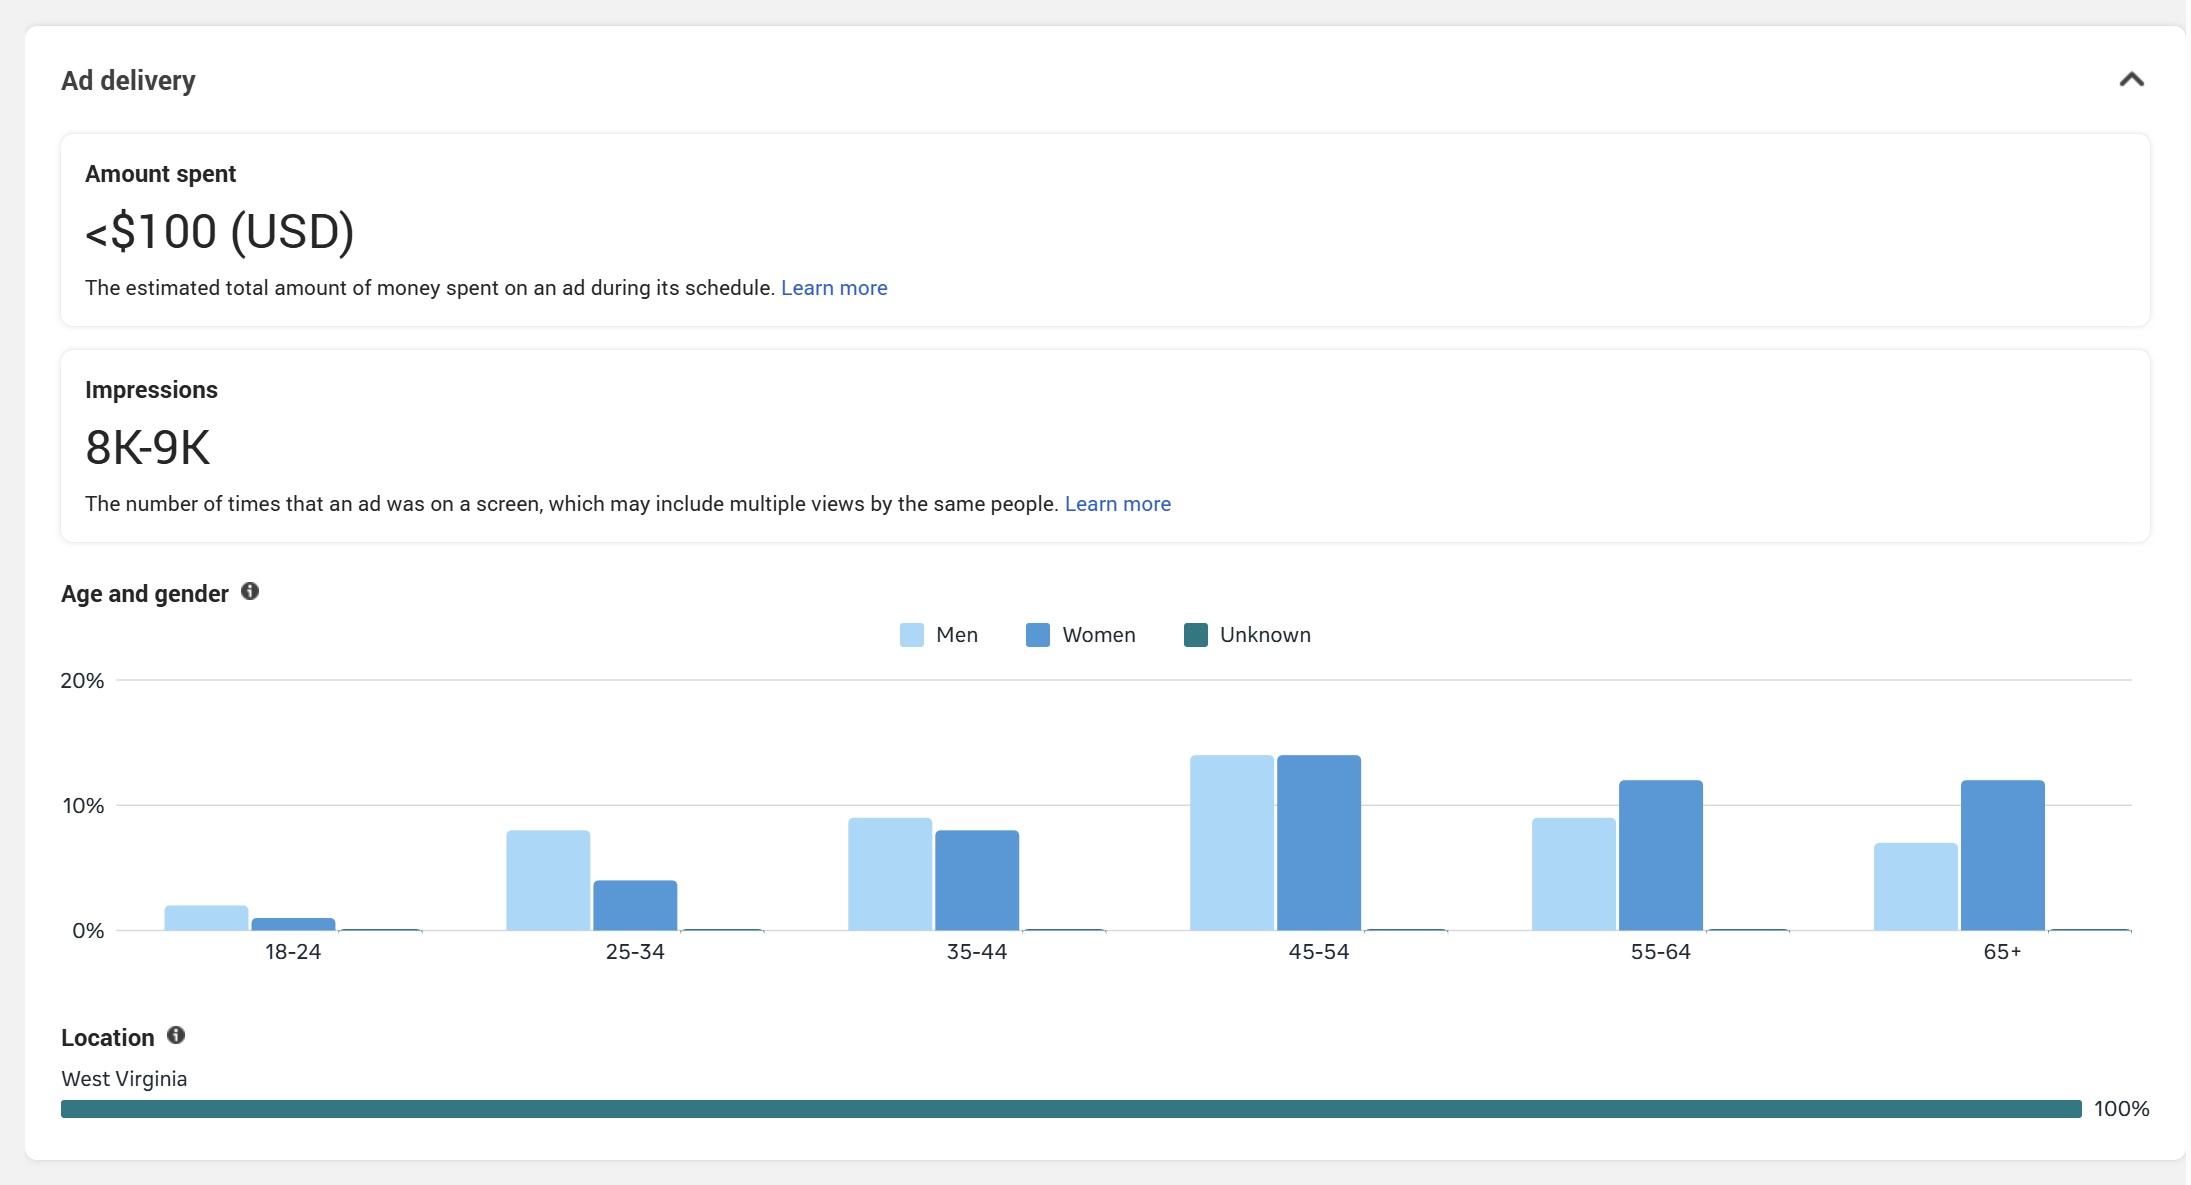Collapse the Ad delivery section
The width and height of the screenshot is (2191, 1185).
(2131, 81)
